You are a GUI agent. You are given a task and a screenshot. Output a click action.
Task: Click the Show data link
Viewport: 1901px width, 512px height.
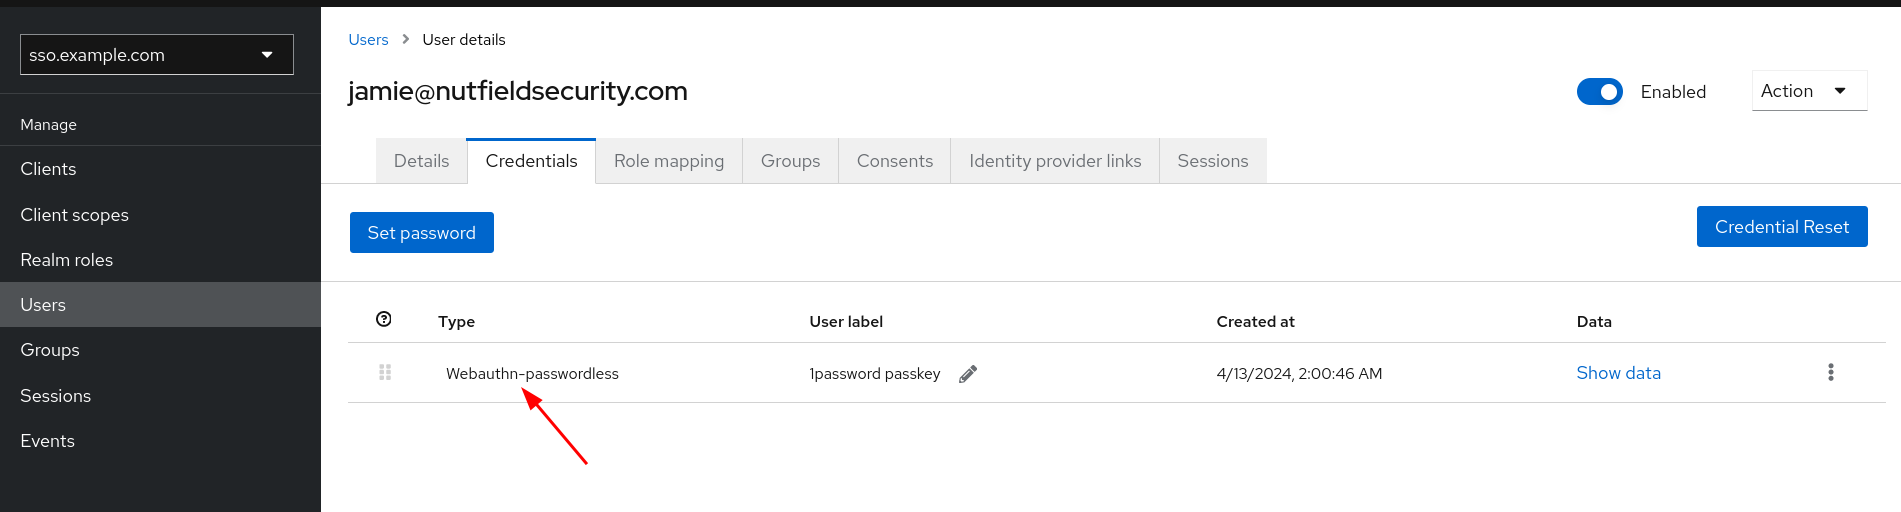coord(1617,373)
